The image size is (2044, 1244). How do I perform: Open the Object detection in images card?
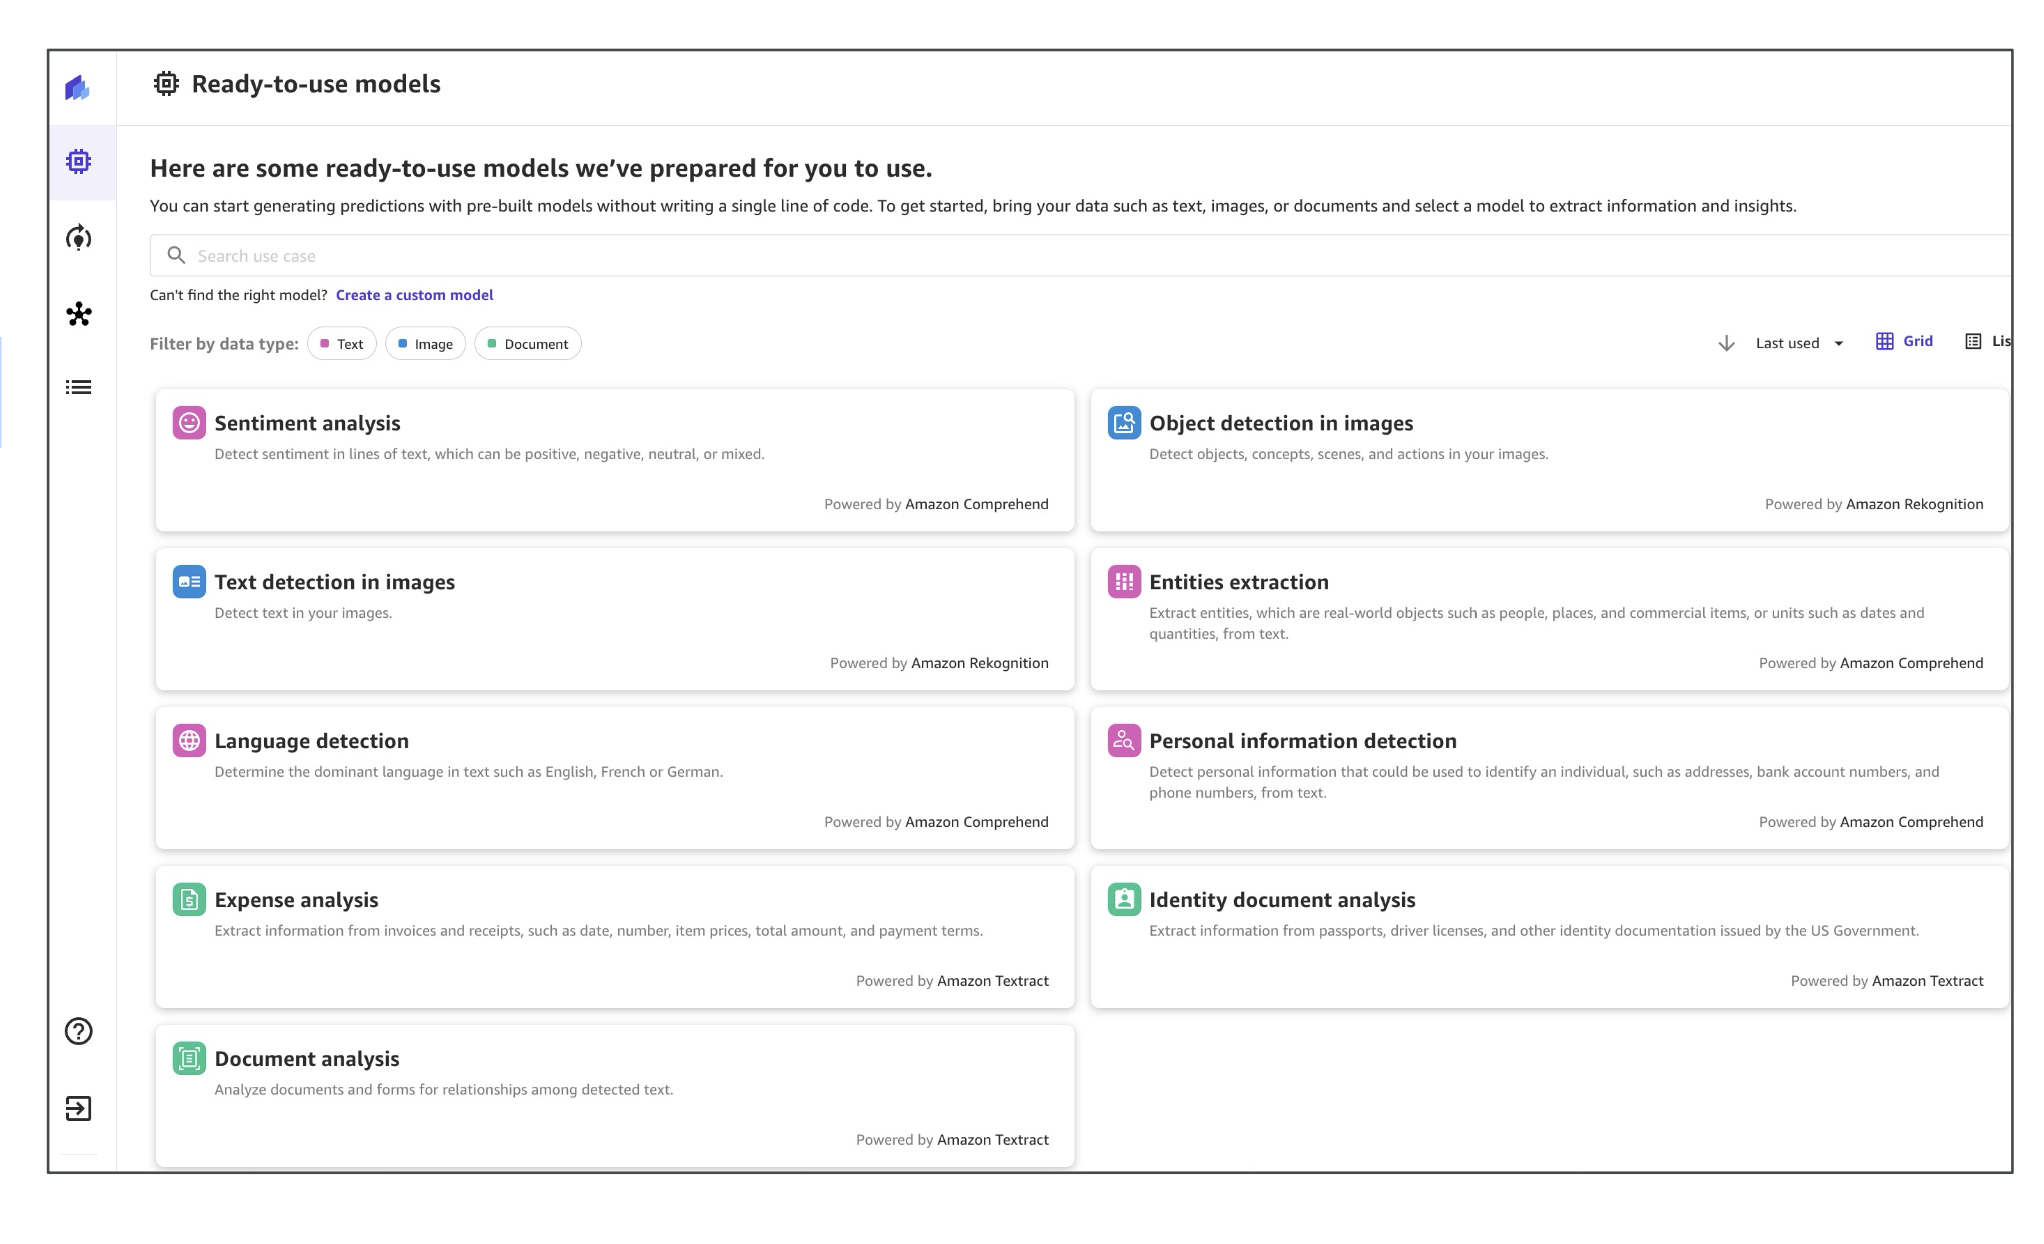point(1548,460)
